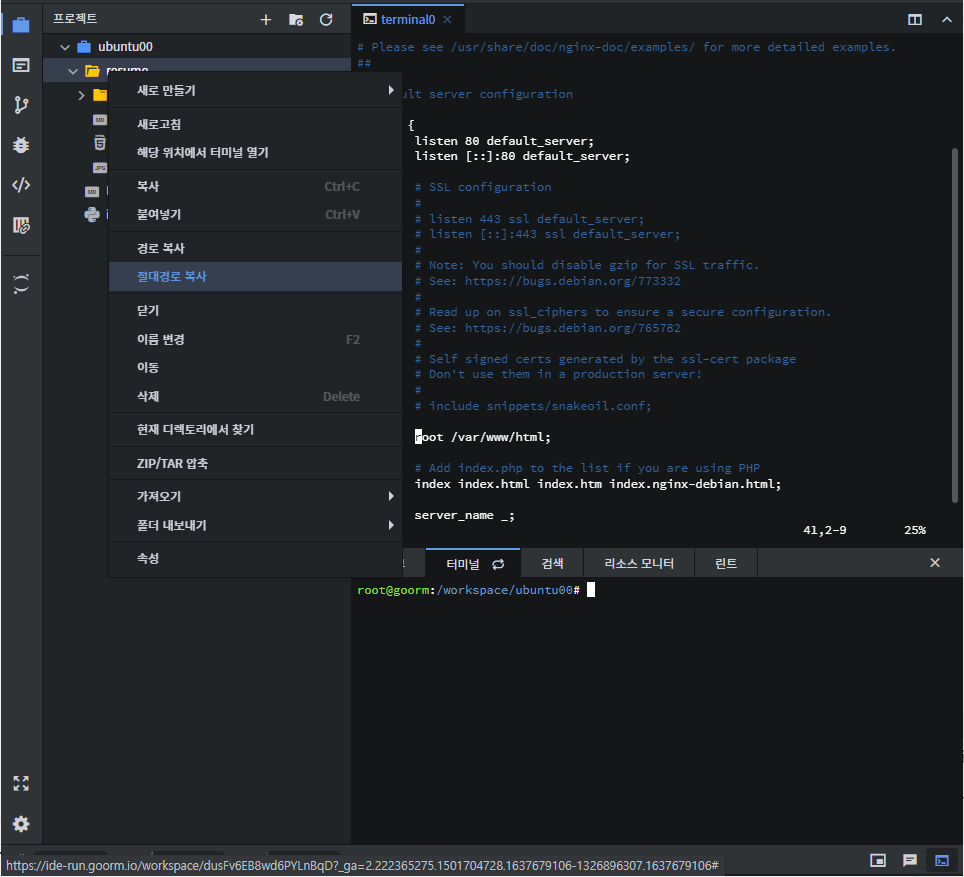The width and height of the screenshot is (964, 877).
Task: Select '이동' in context menu
Action: point(255,368)
